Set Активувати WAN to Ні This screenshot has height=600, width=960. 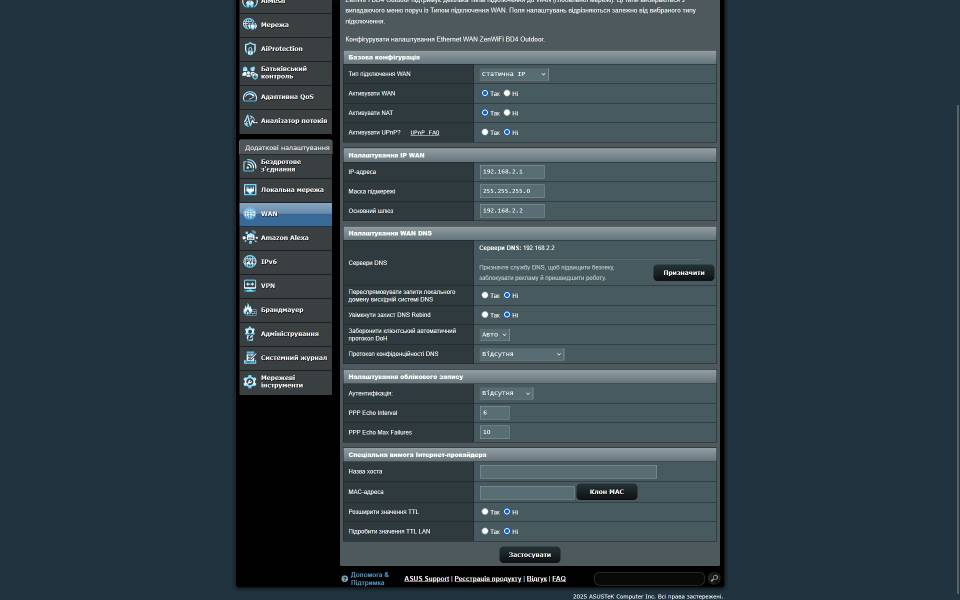507,93
